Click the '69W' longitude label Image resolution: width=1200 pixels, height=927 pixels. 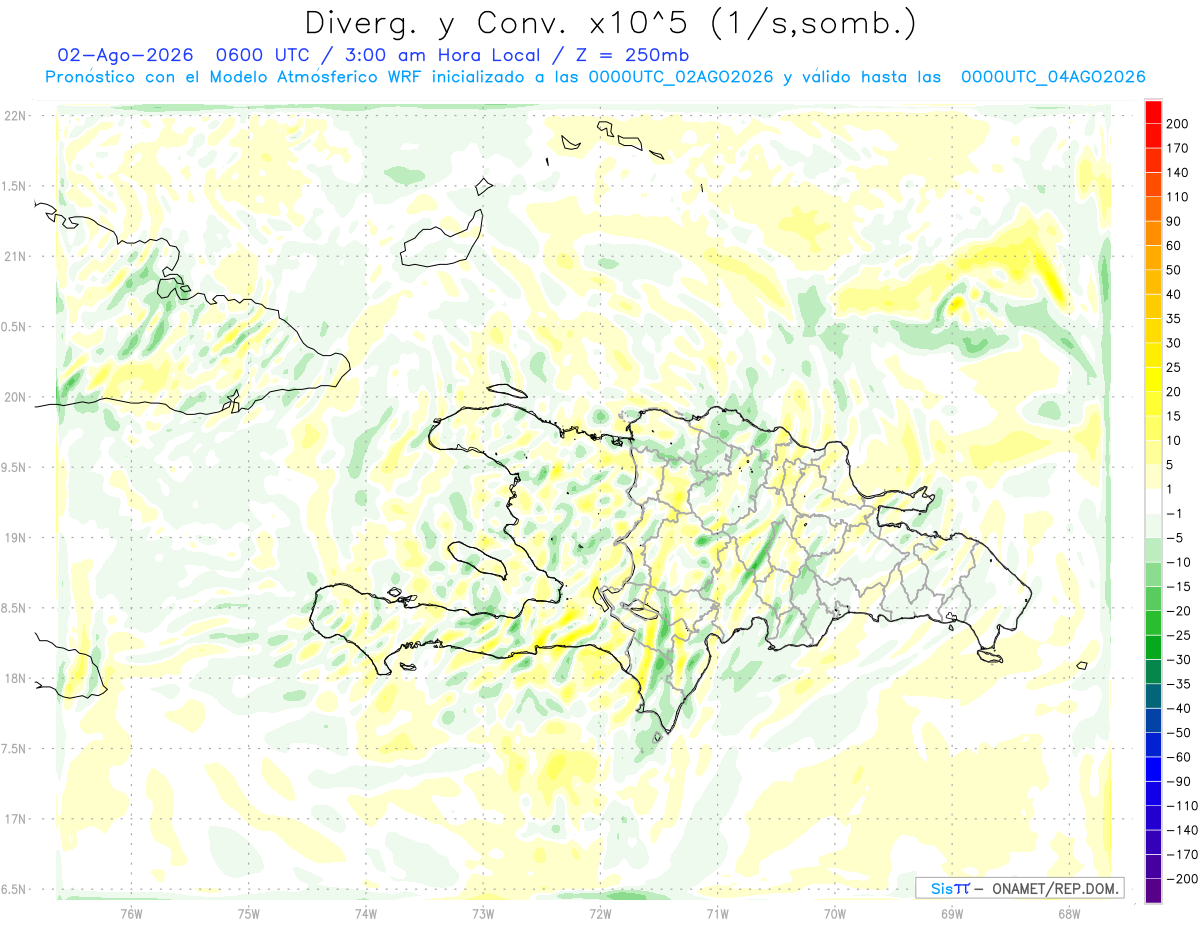pyautogui.click(x=952, y=913)
